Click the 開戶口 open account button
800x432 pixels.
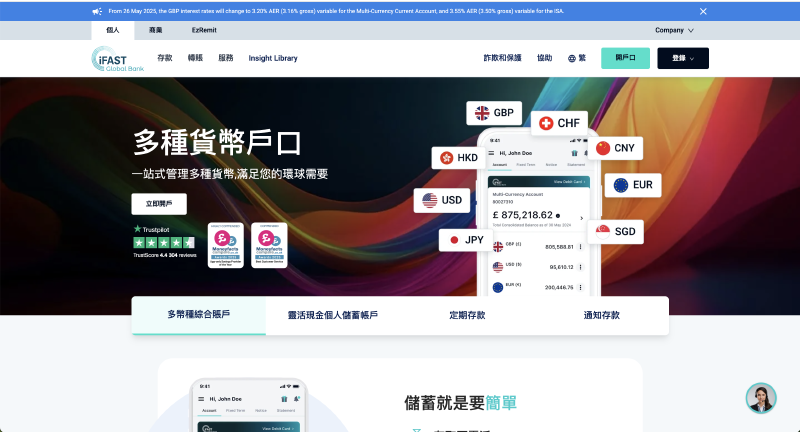coord(625,58)
